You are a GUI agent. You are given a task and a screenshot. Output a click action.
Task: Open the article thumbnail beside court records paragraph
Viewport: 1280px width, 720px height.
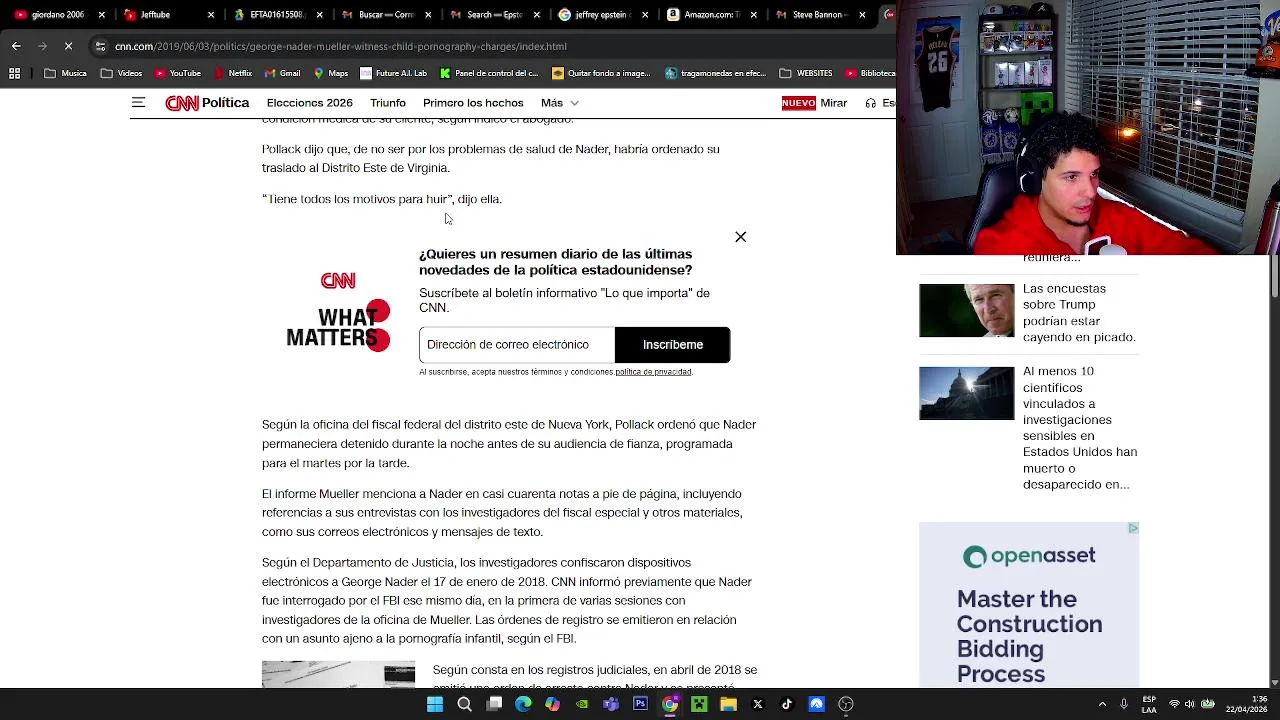pos(338,674)
